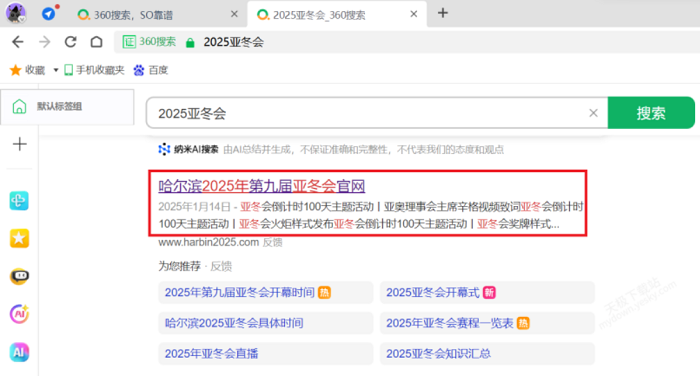Click the 360搜索 site certificate badge

(149, 42)
